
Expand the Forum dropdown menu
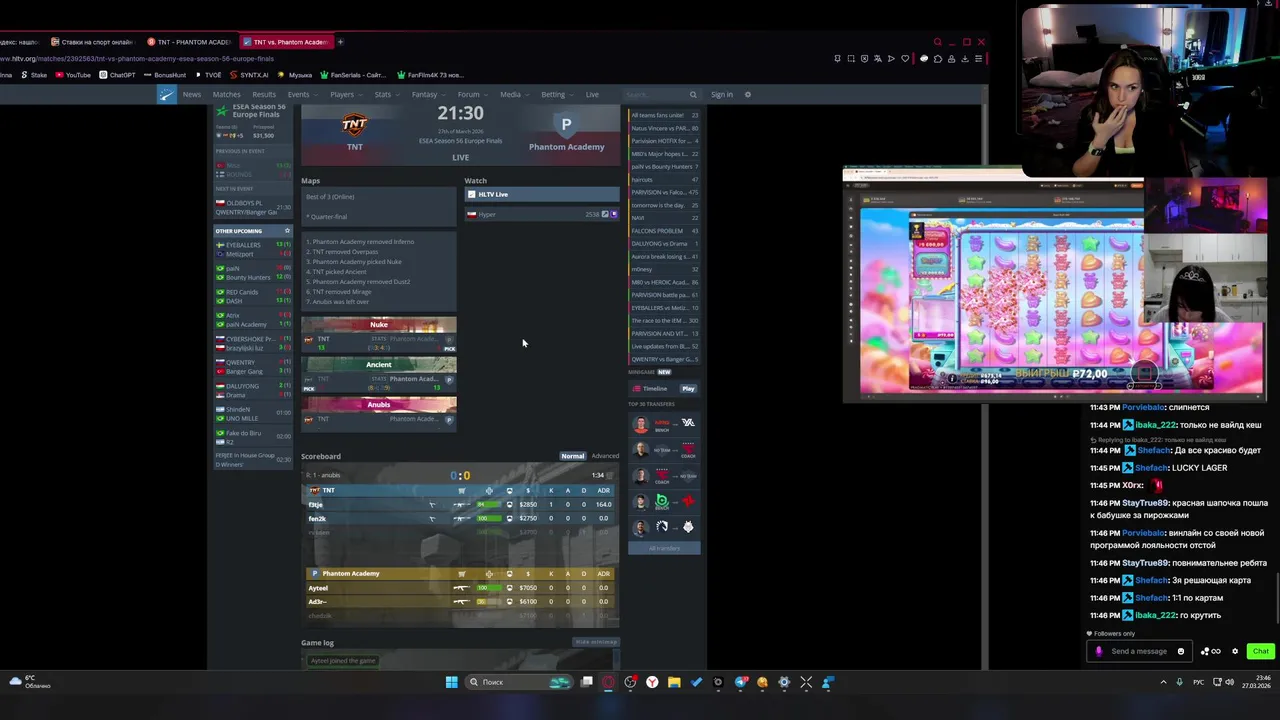tap(471, 94)
